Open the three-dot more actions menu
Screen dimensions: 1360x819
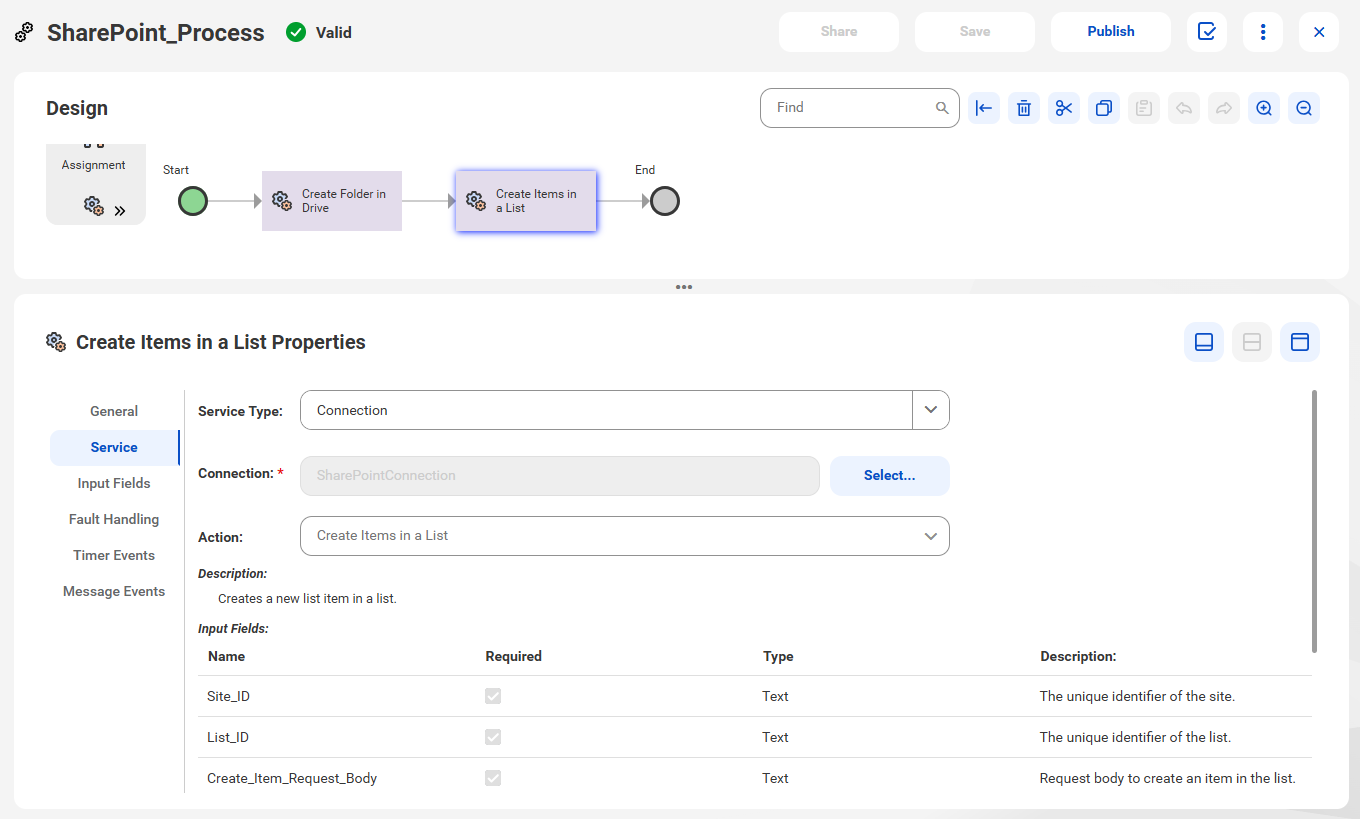tap(1263, 32)
